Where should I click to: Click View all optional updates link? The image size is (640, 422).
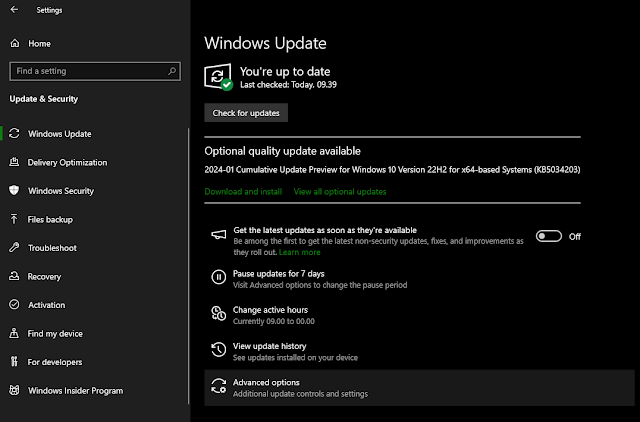click(340, 191)
